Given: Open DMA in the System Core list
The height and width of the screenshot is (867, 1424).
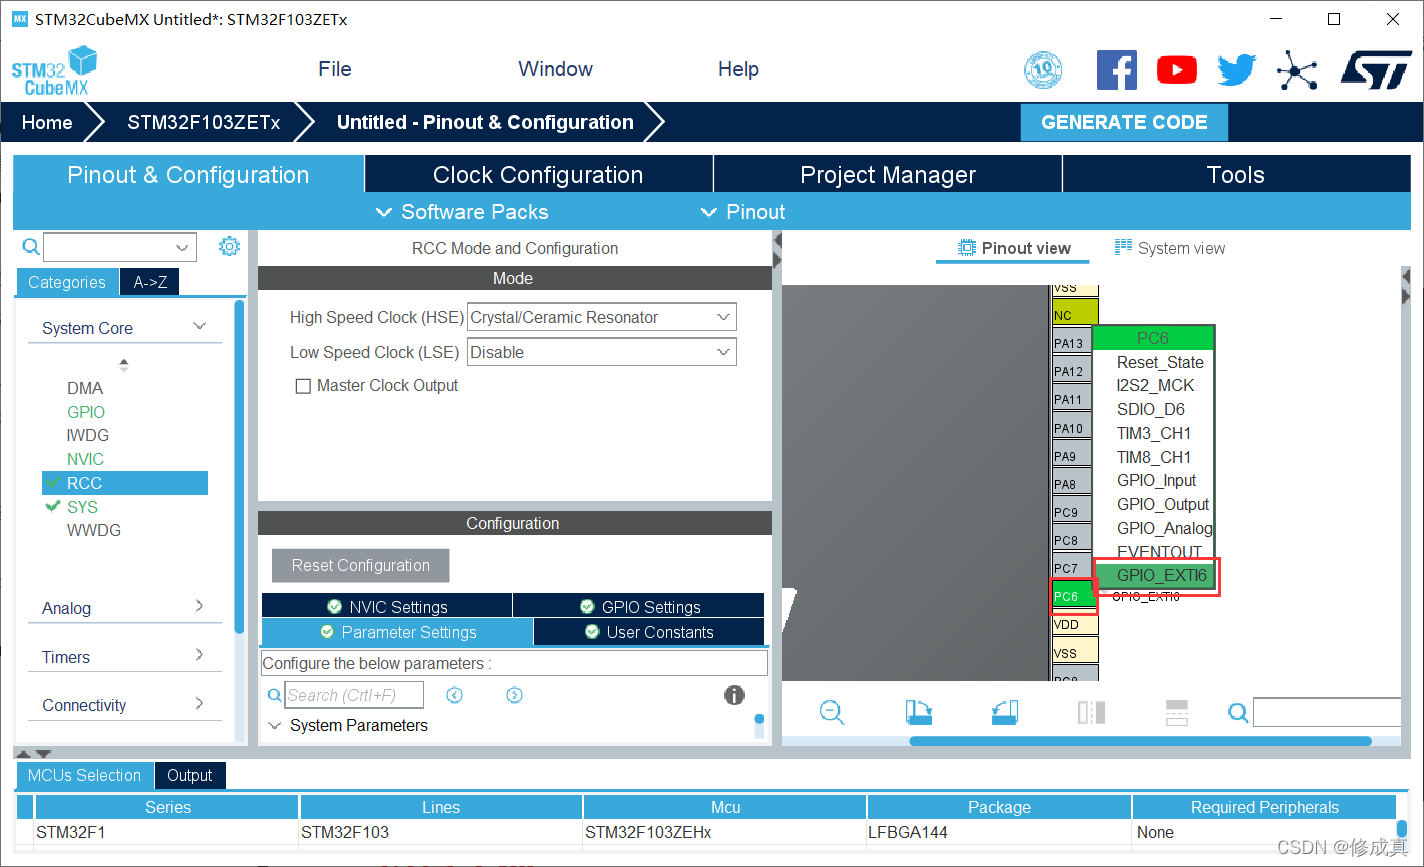Looking at the screenshot, I should 85,388.
